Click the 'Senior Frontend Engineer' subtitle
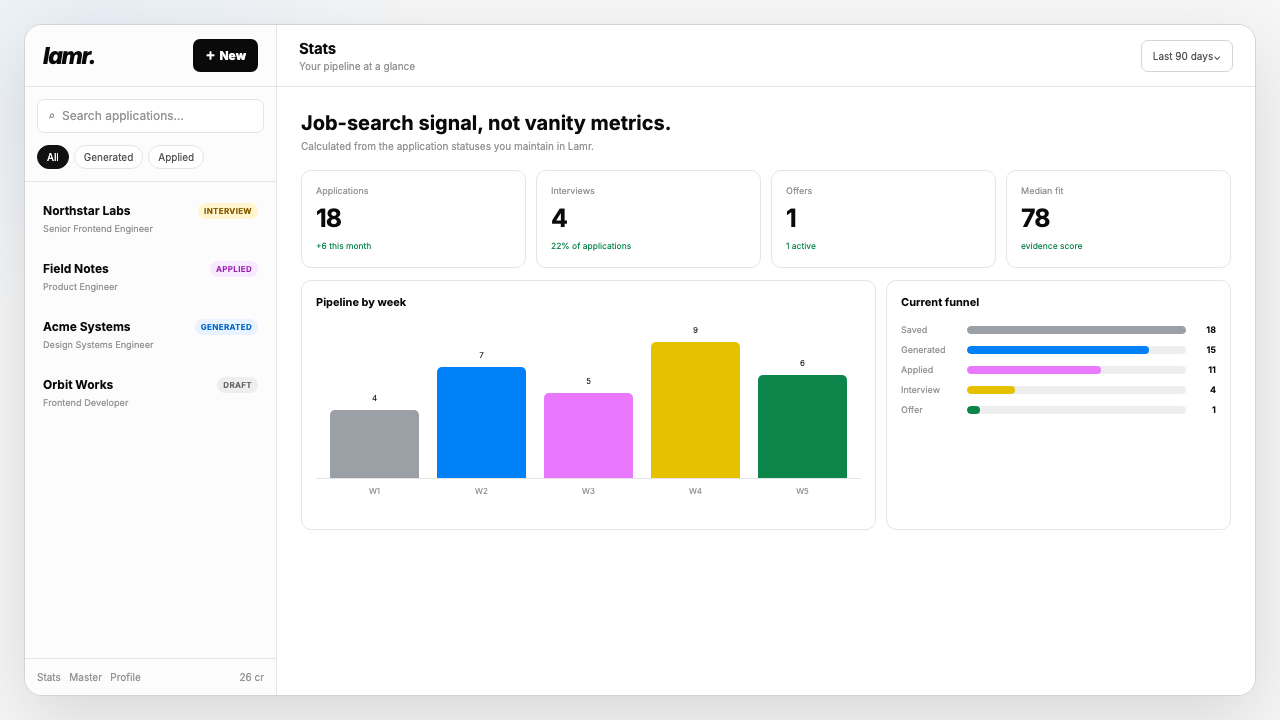The height and width of the screenshot is (720, 1280). [98, 229]
